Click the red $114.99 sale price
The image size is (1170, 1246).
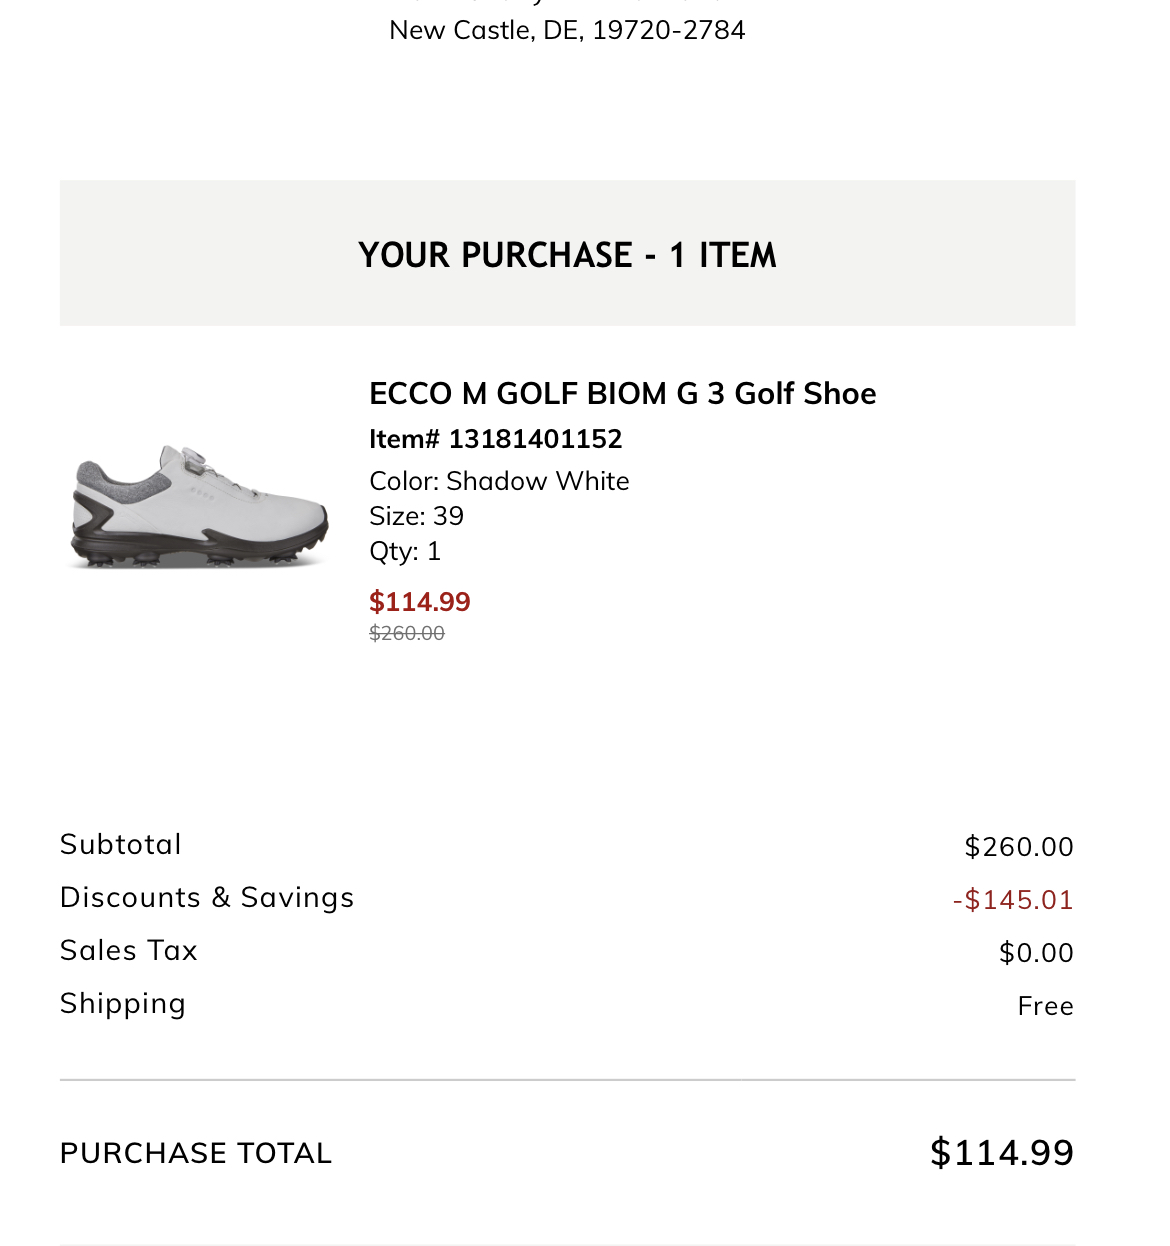420,602
